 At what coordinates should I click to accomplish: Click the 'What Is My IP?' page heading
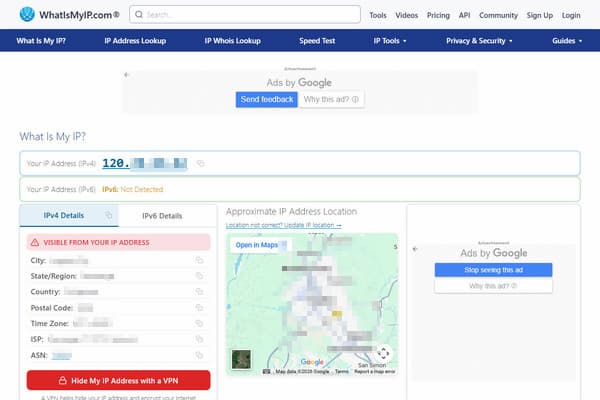pos(53,137)
